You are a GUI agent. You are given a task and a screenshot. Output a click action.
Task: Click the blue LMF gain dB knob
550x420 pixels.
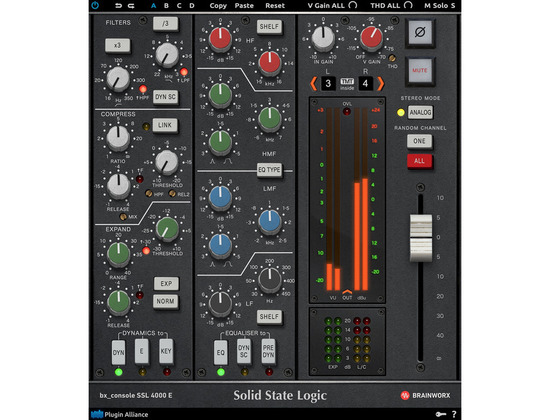tap(220, 198)
